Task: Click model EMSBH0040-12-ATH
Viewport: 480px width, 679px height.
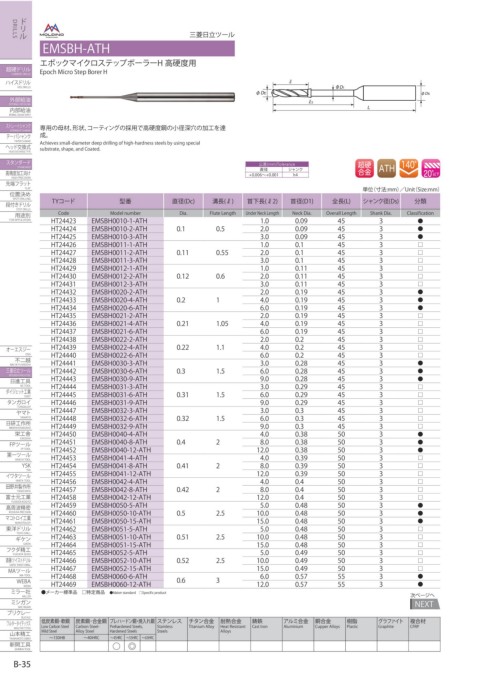Action: coord(121,450)
